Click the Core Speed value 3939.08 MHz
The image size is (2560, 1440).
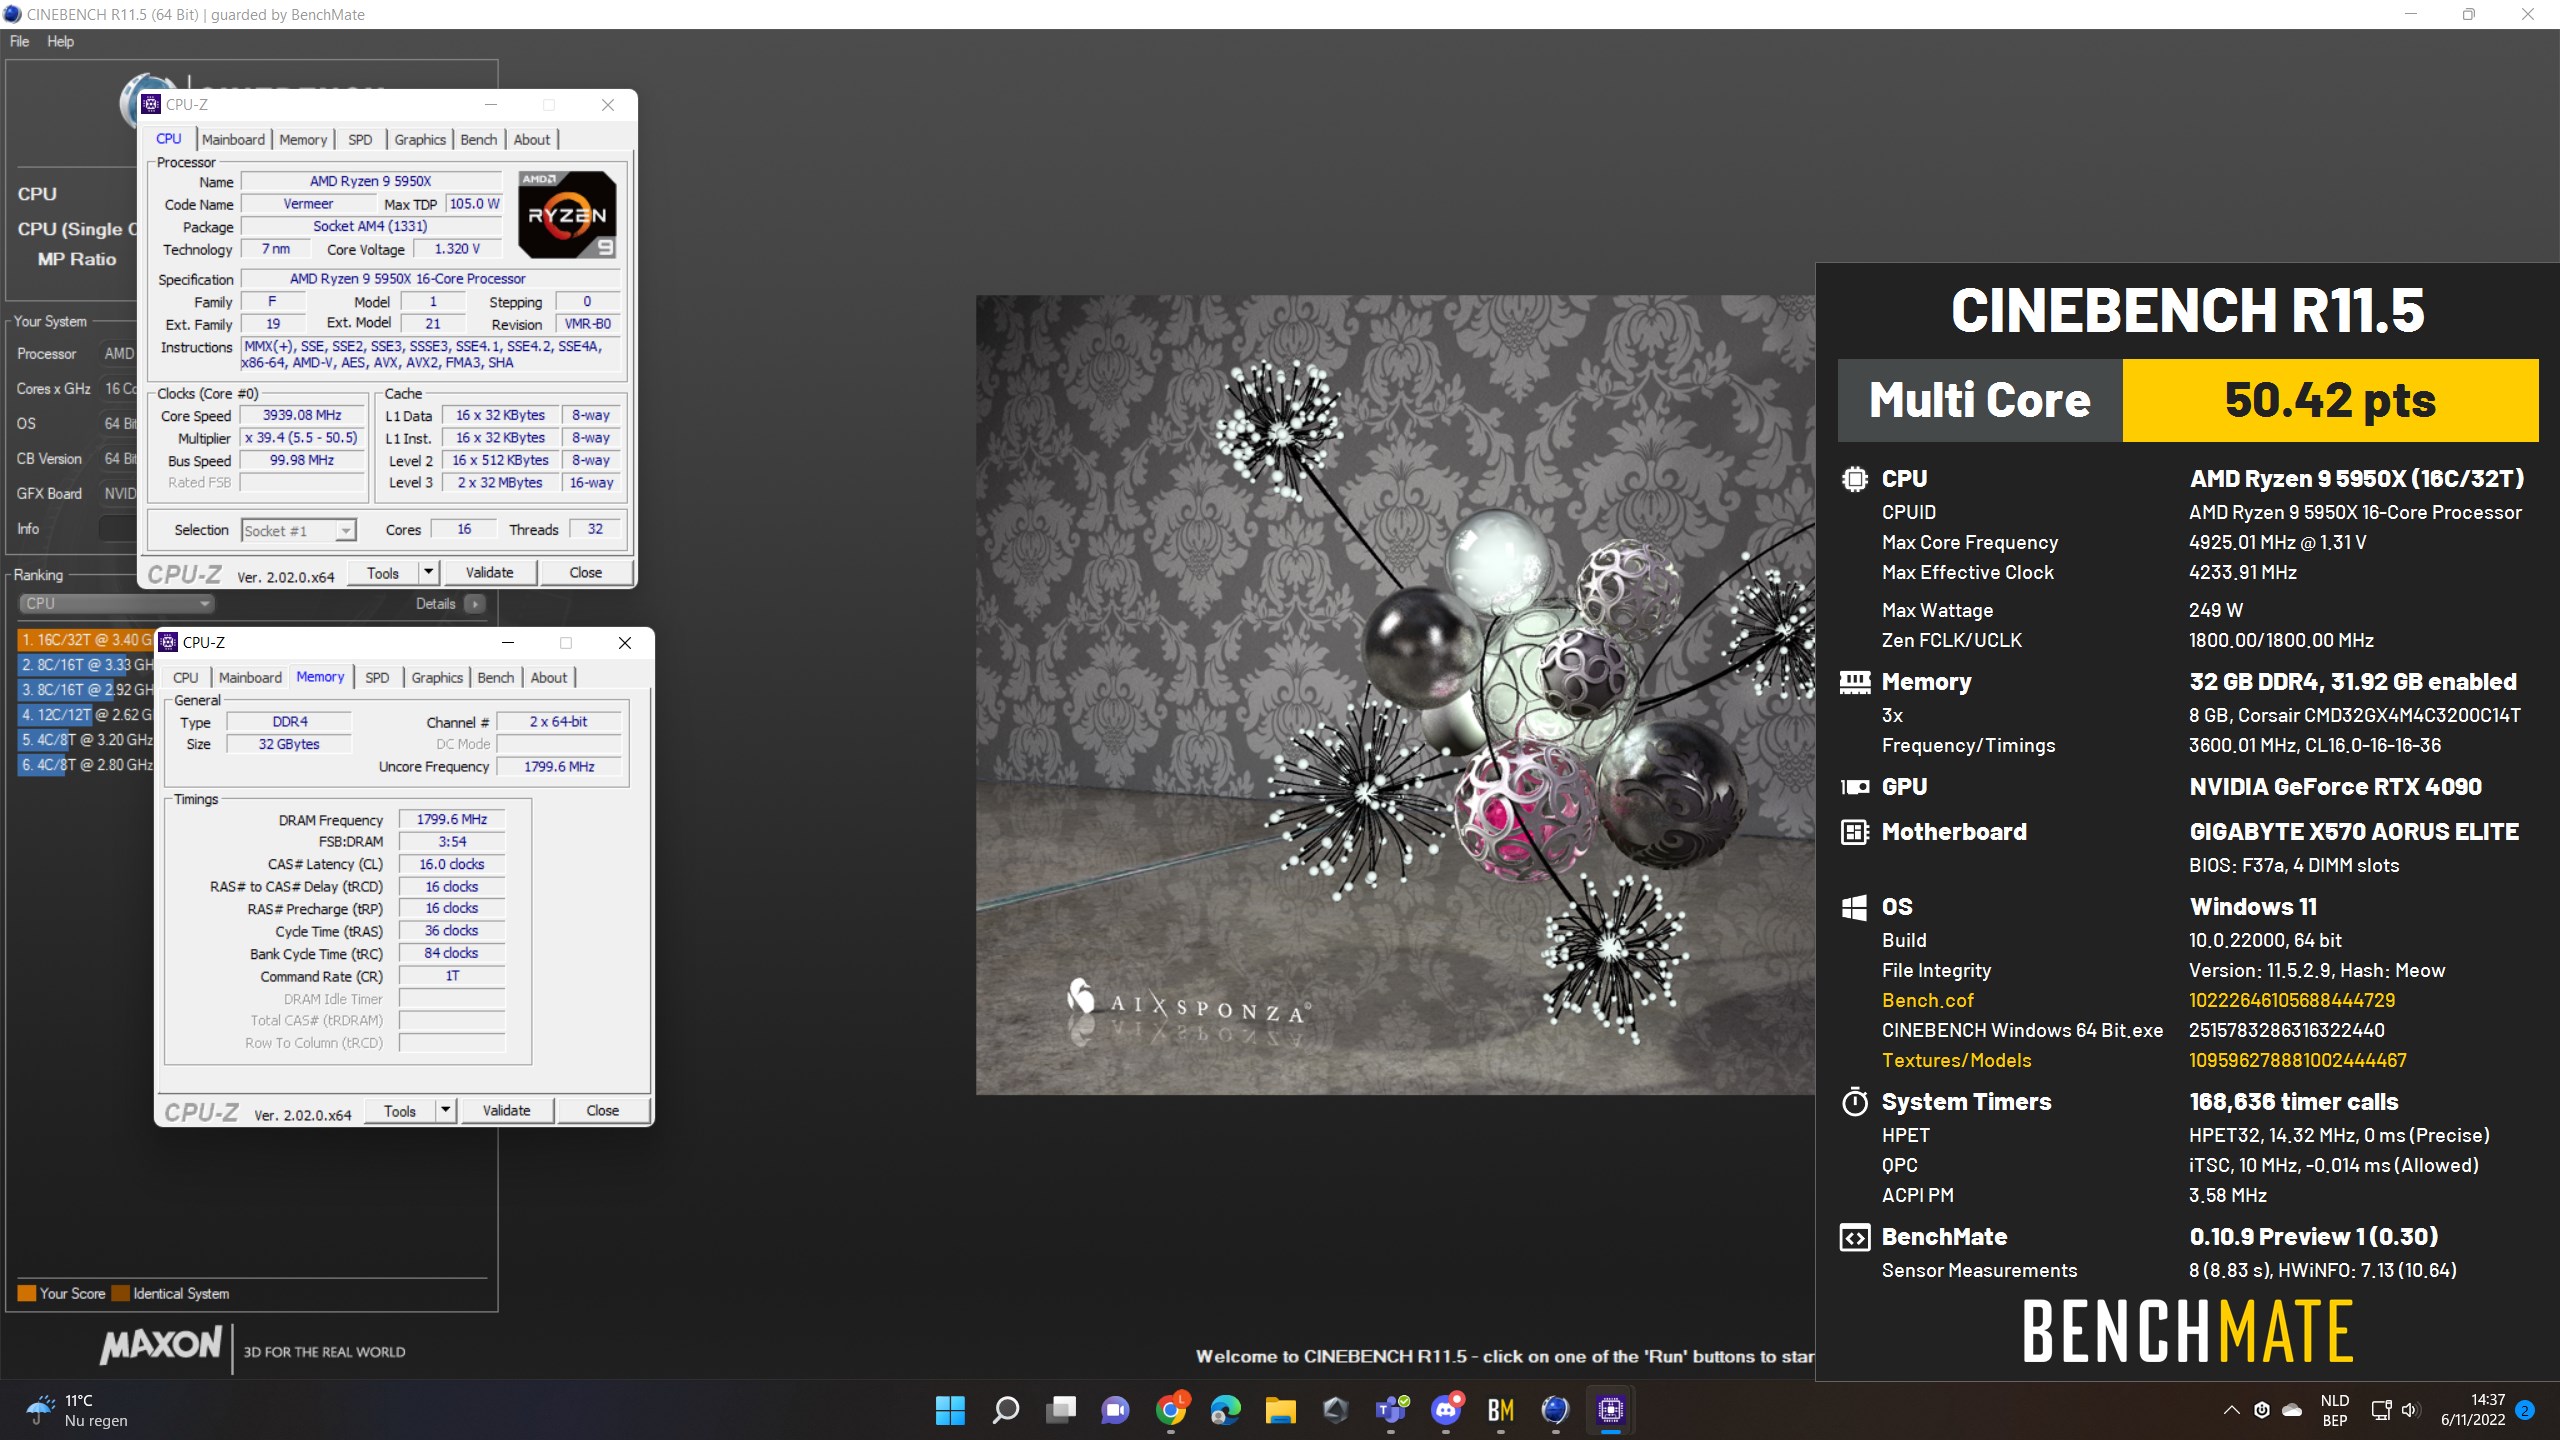[302, 415]
